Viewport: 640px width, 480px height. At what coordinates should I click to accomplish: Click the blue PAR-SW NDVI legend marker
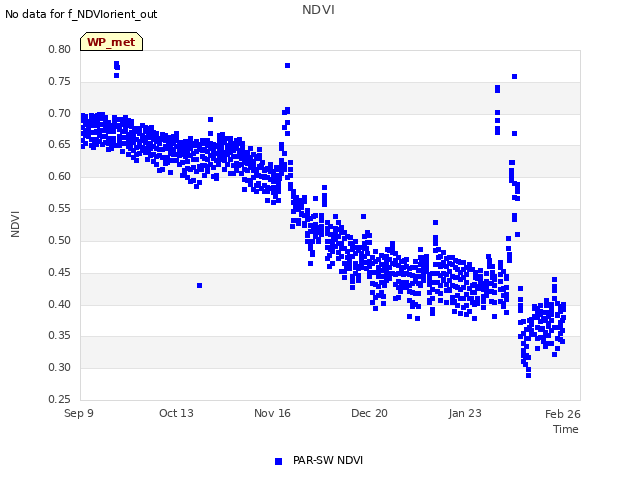pyautogui.click(x=278, y=461)
